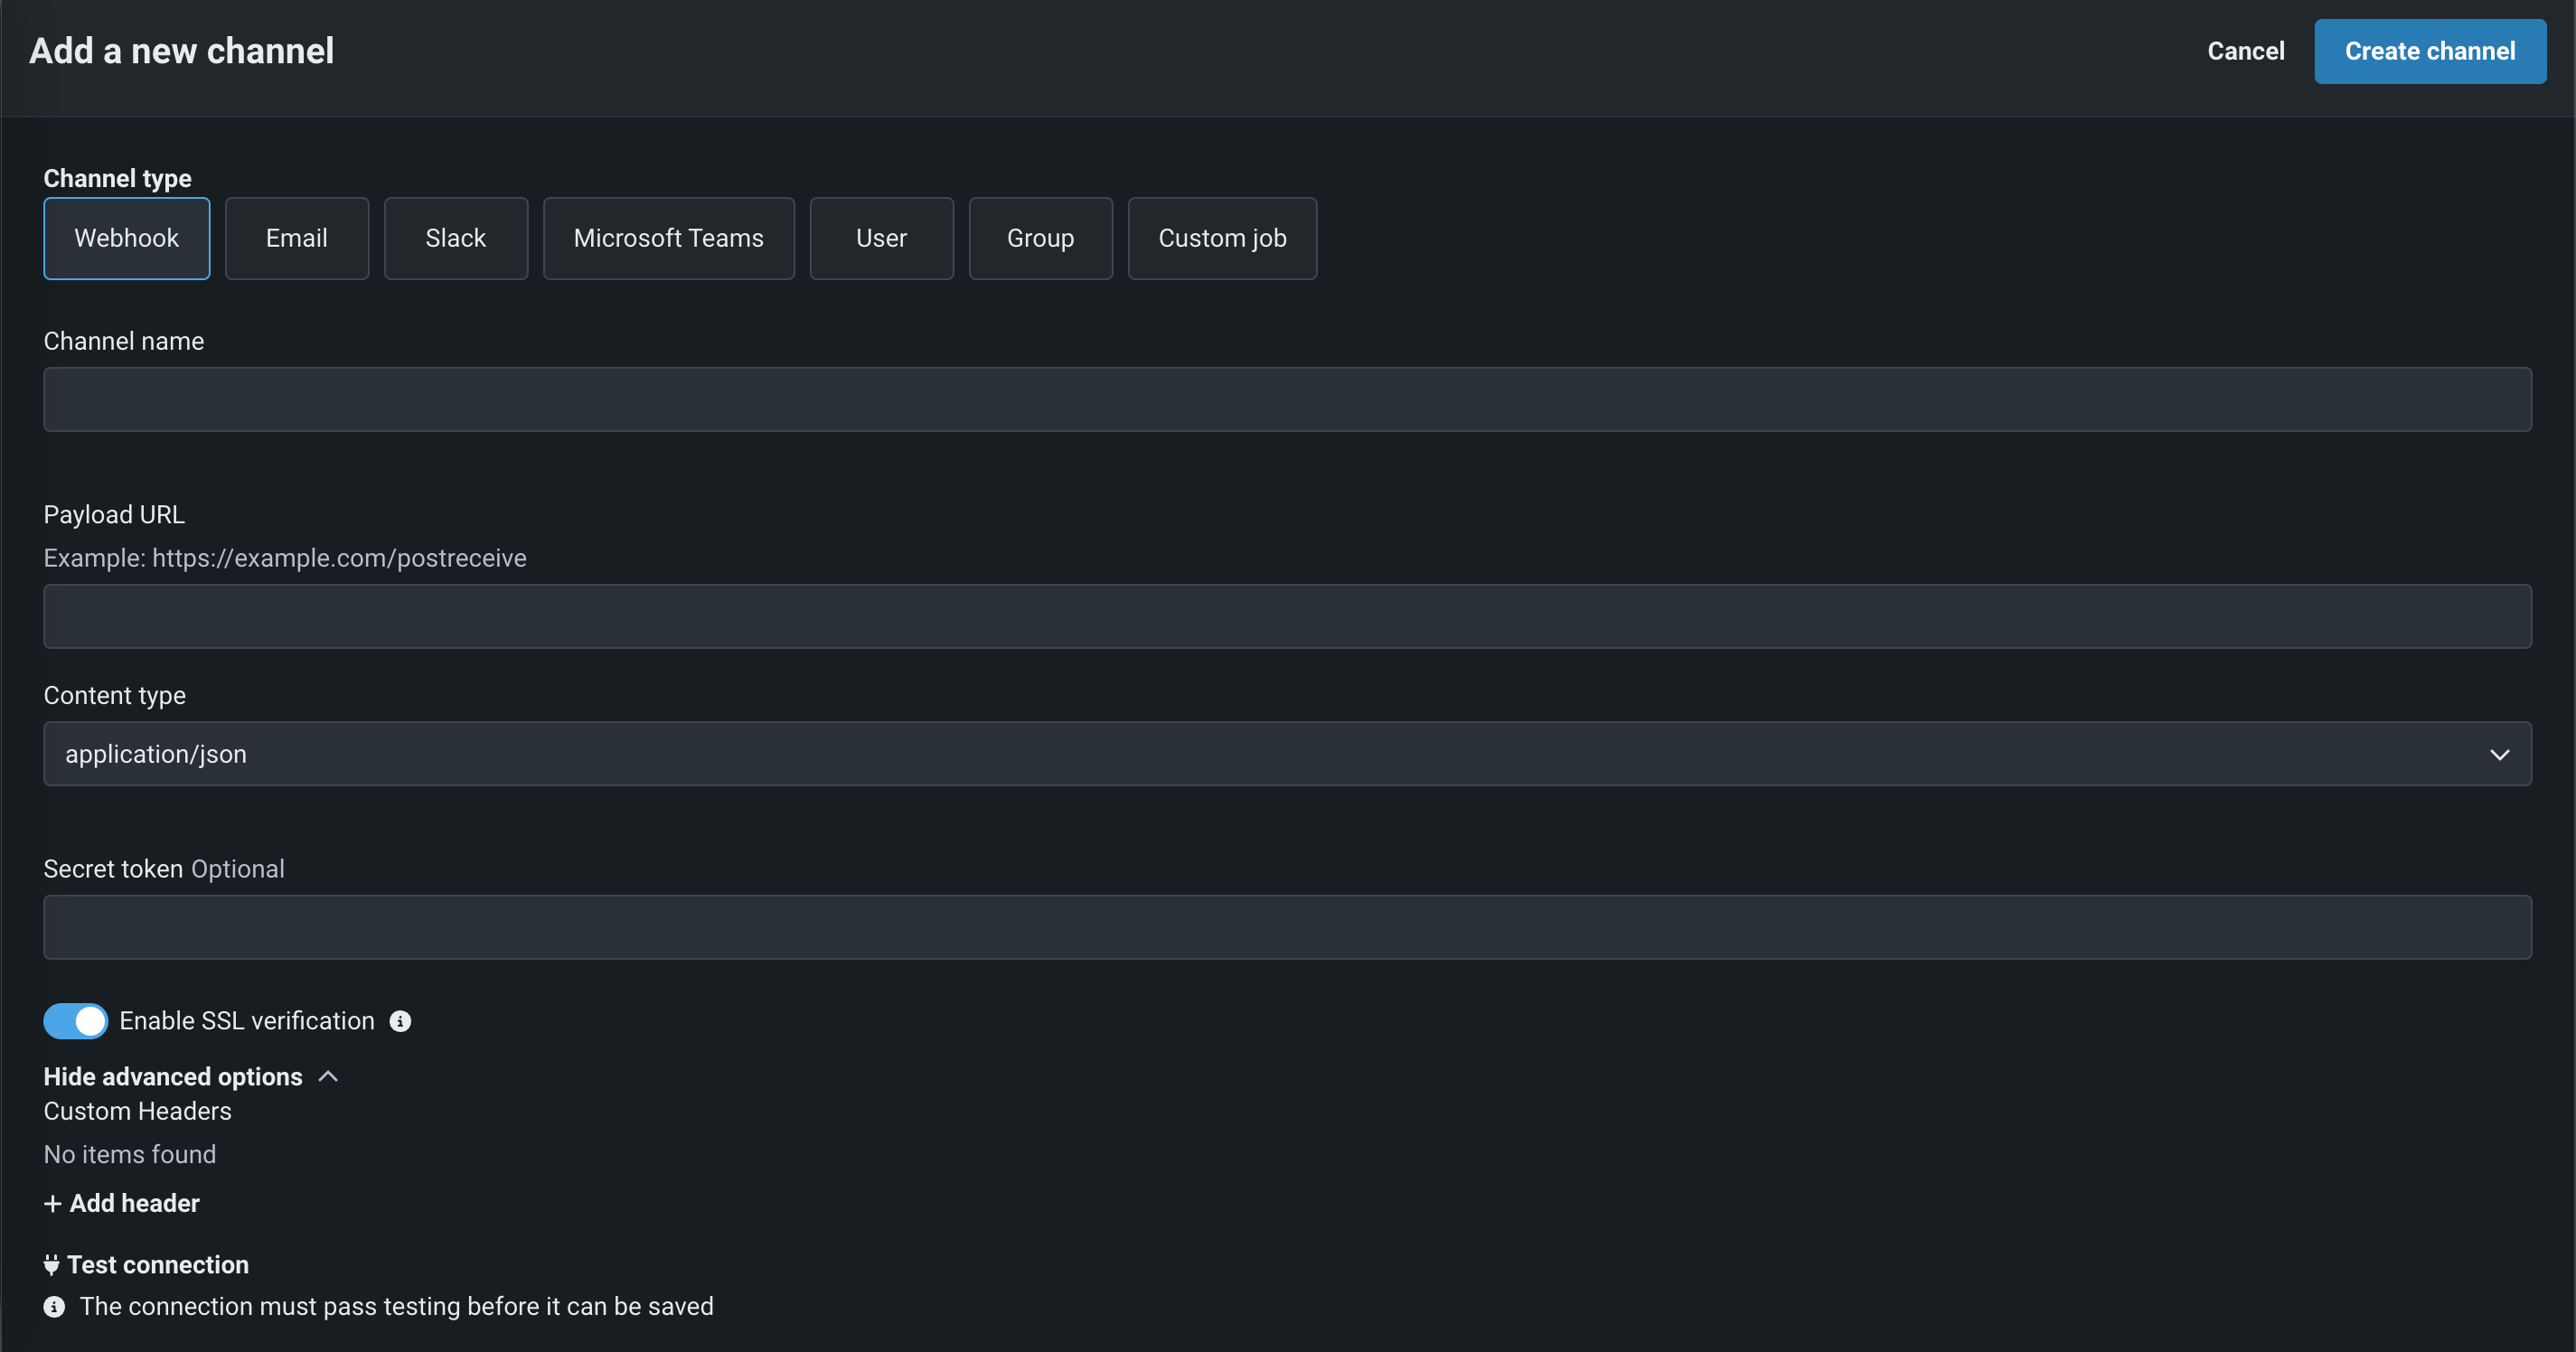This screenshot has height=1352, width=2576.
Task: Select the Webhook channel type
Action: (x=127, y=238)
